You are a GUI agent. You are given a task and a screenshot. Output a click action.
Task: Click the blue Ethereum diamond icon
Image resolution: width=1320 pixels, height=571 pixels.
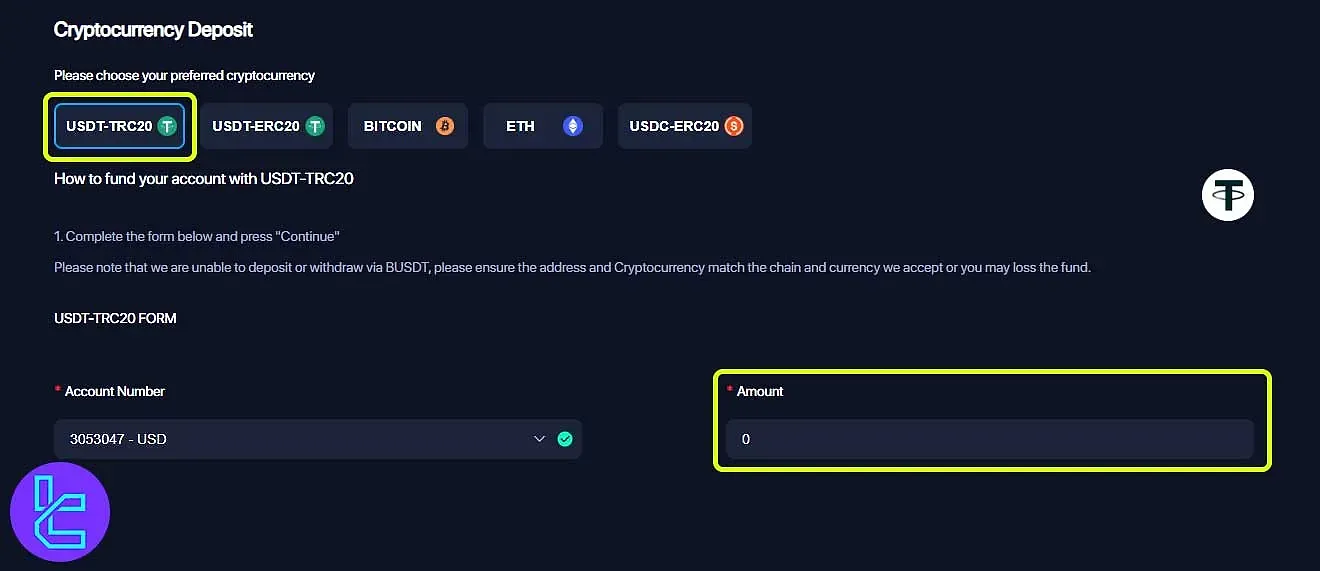pos(572,126)
